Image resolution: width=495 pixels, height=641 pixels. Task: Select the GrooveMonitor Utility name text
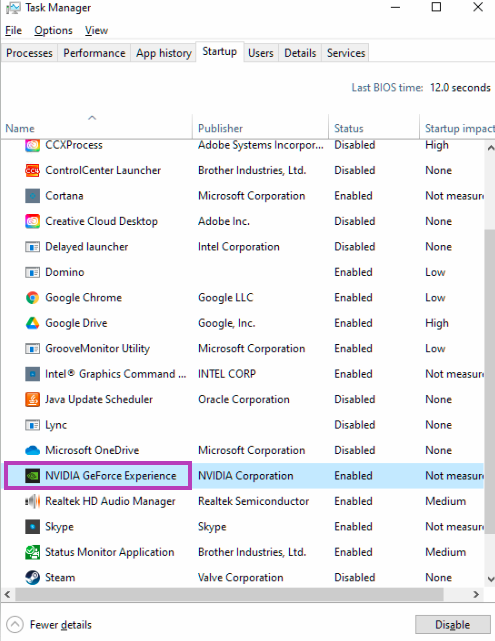pyautogui.click(x=97, y=349)
